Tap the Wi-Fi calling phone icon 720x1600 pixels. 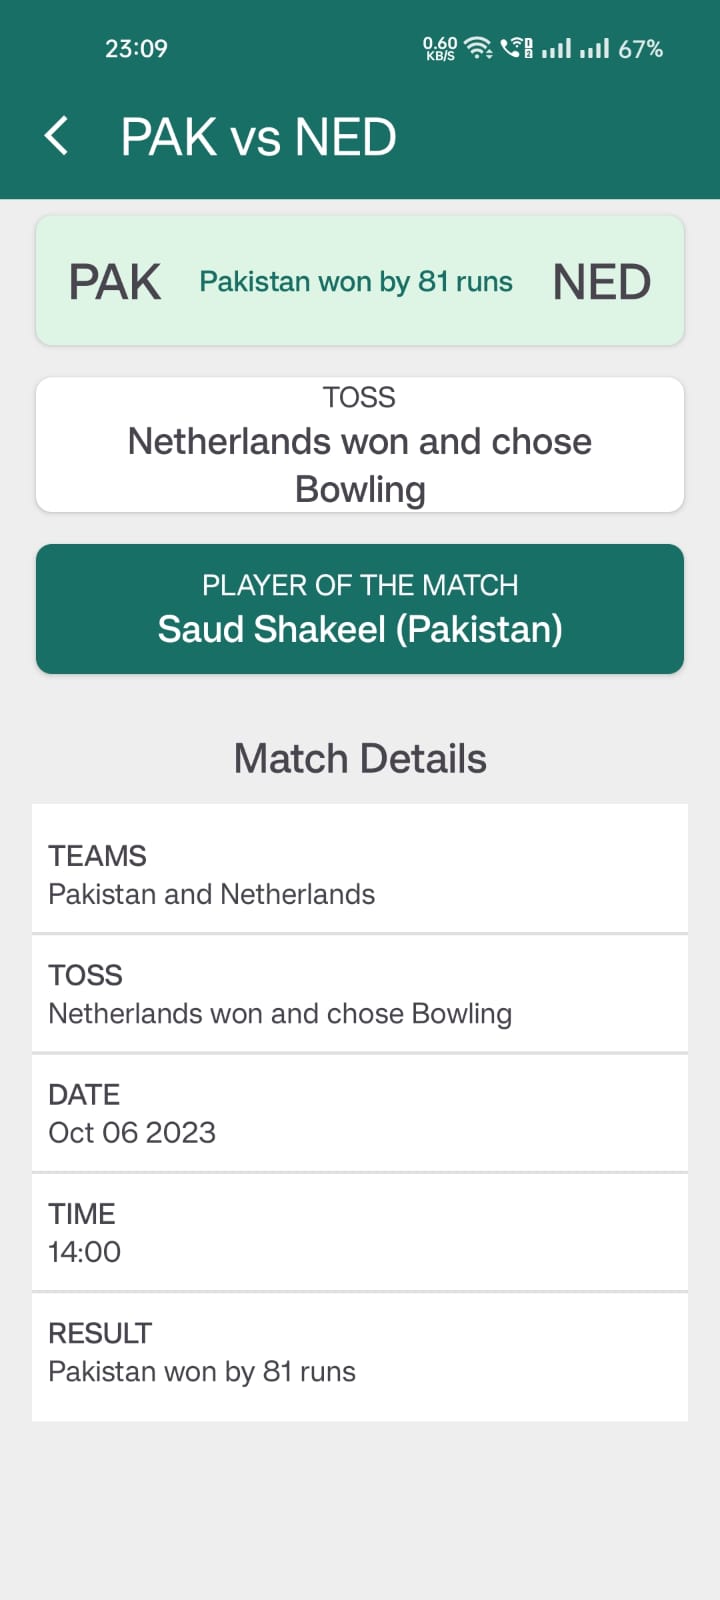(511, 46)
